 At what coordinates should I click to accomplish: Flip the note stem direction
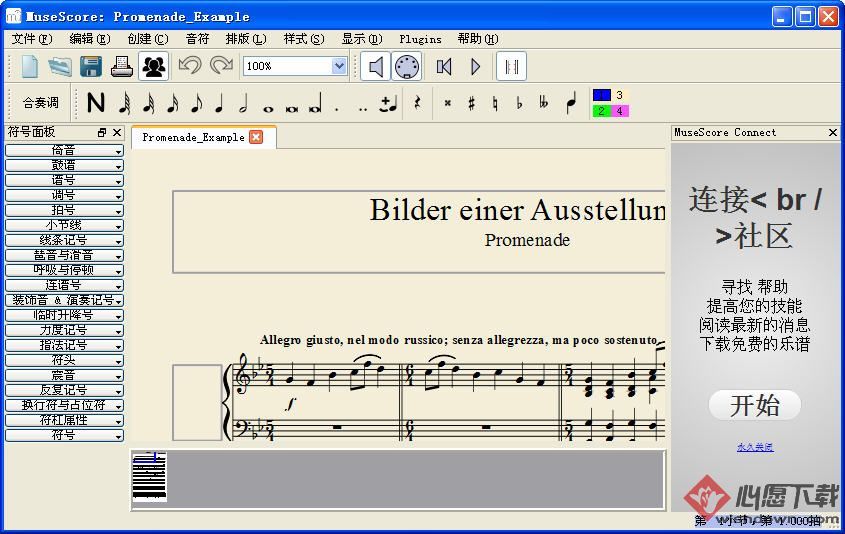[571, 102]
